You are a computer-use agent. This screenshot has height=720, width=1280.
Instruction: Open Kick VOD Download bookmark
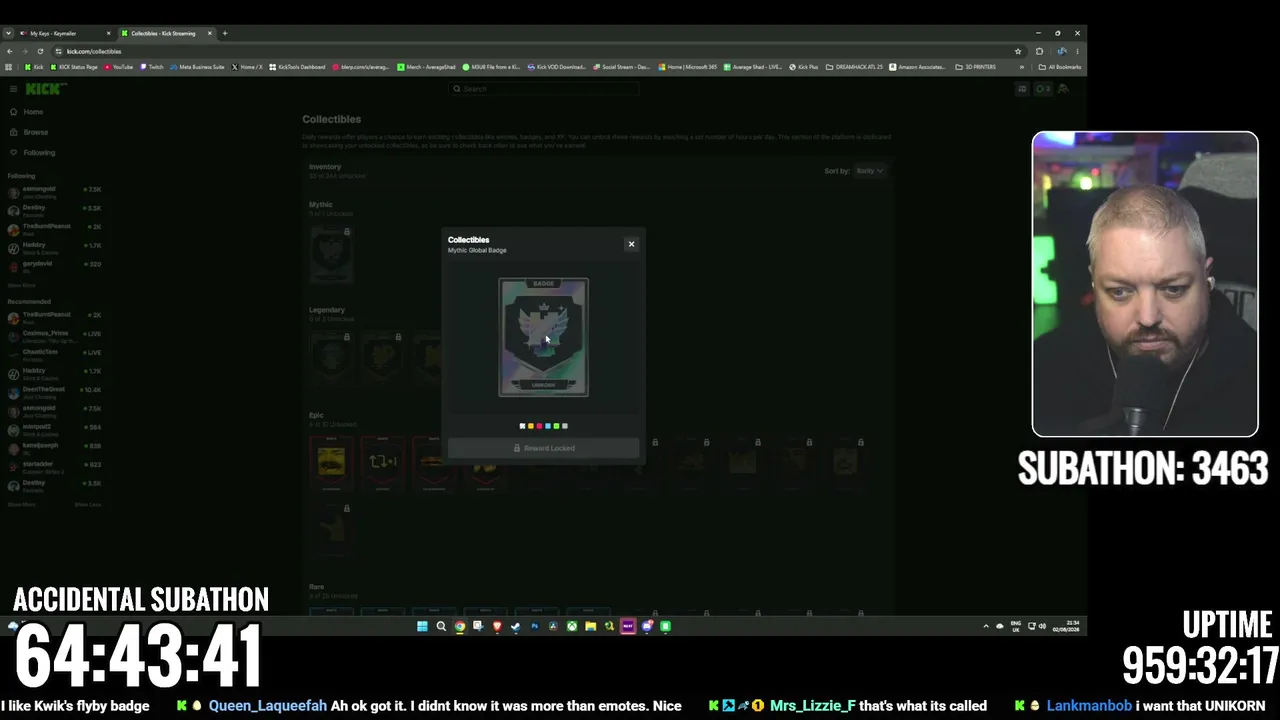557,67
